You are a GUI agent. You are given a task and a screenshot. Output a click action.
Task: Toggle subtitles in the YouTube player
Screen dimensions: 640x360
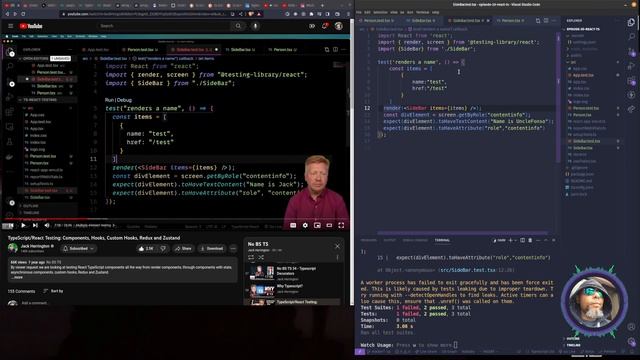point(293,225)
